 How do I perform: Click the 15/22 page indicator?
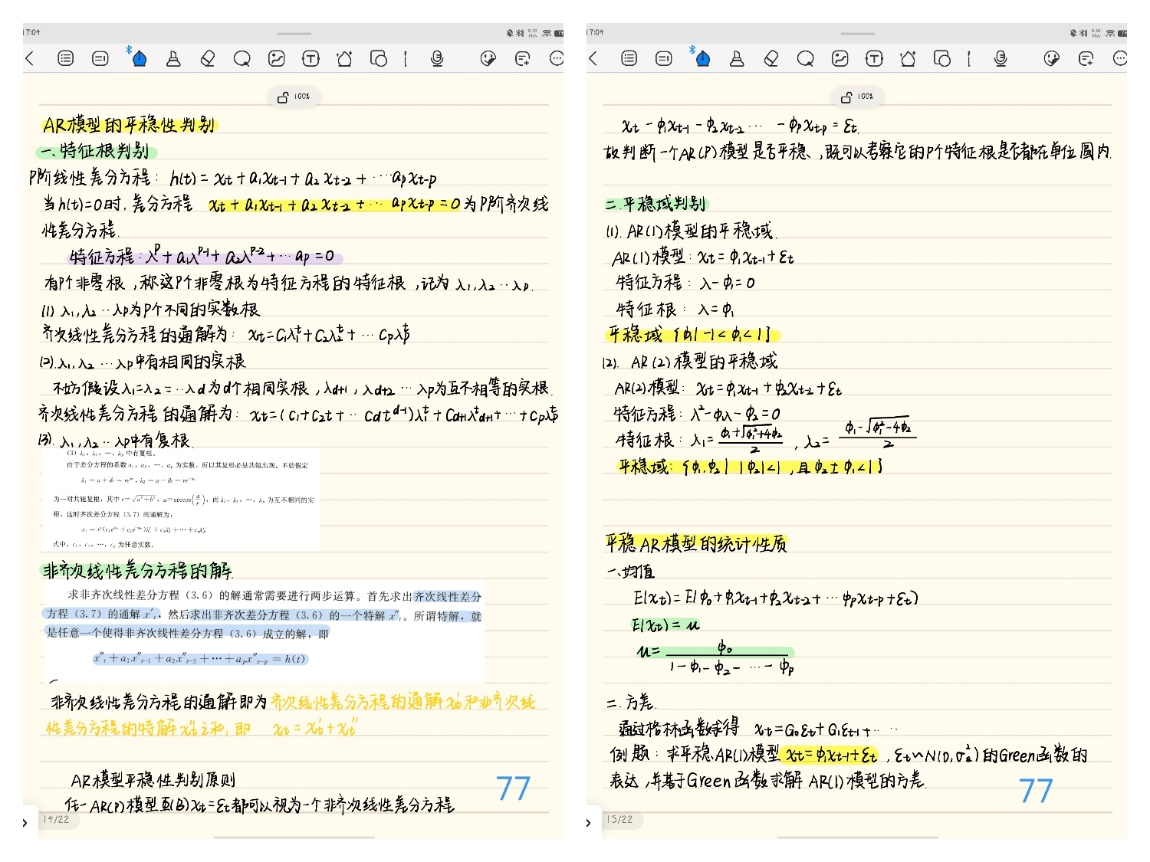pos(619,820)
